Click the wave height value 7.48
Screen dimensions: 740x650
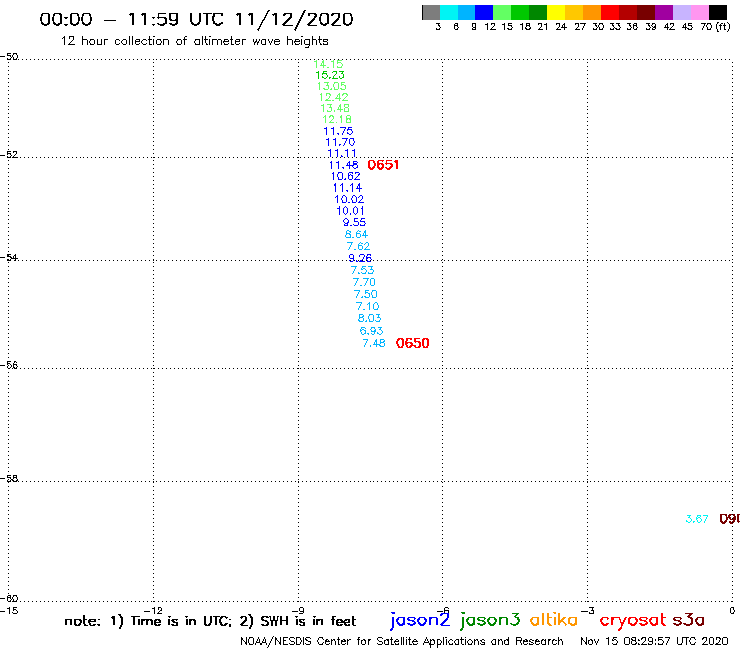374,343
